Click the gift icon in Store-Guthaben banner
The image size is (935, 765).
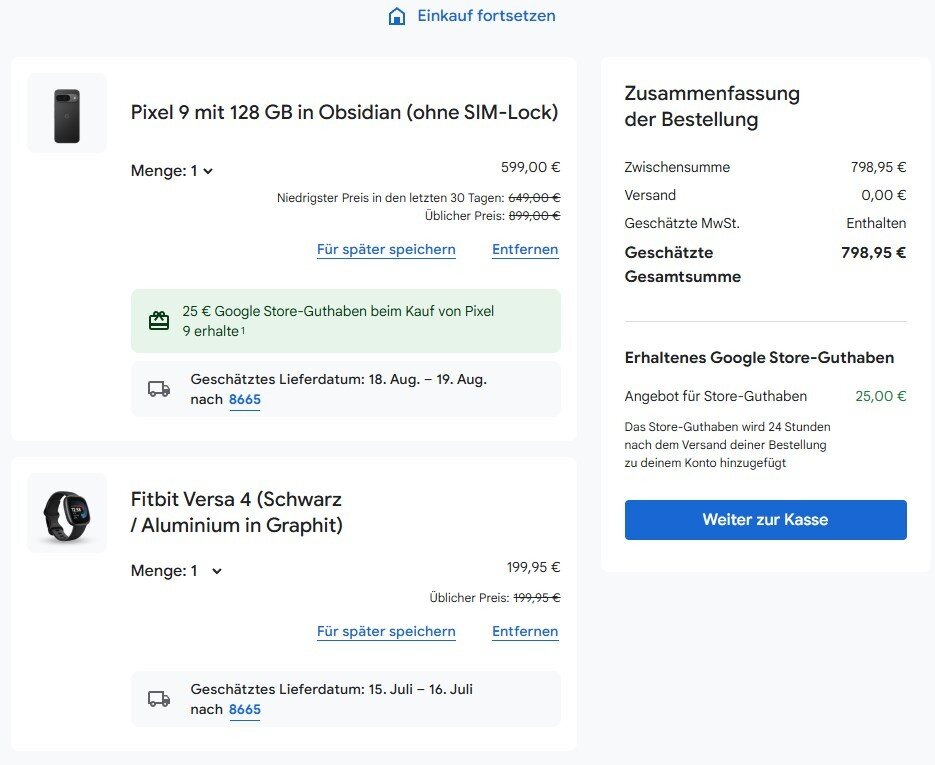[x=159, y=321]
